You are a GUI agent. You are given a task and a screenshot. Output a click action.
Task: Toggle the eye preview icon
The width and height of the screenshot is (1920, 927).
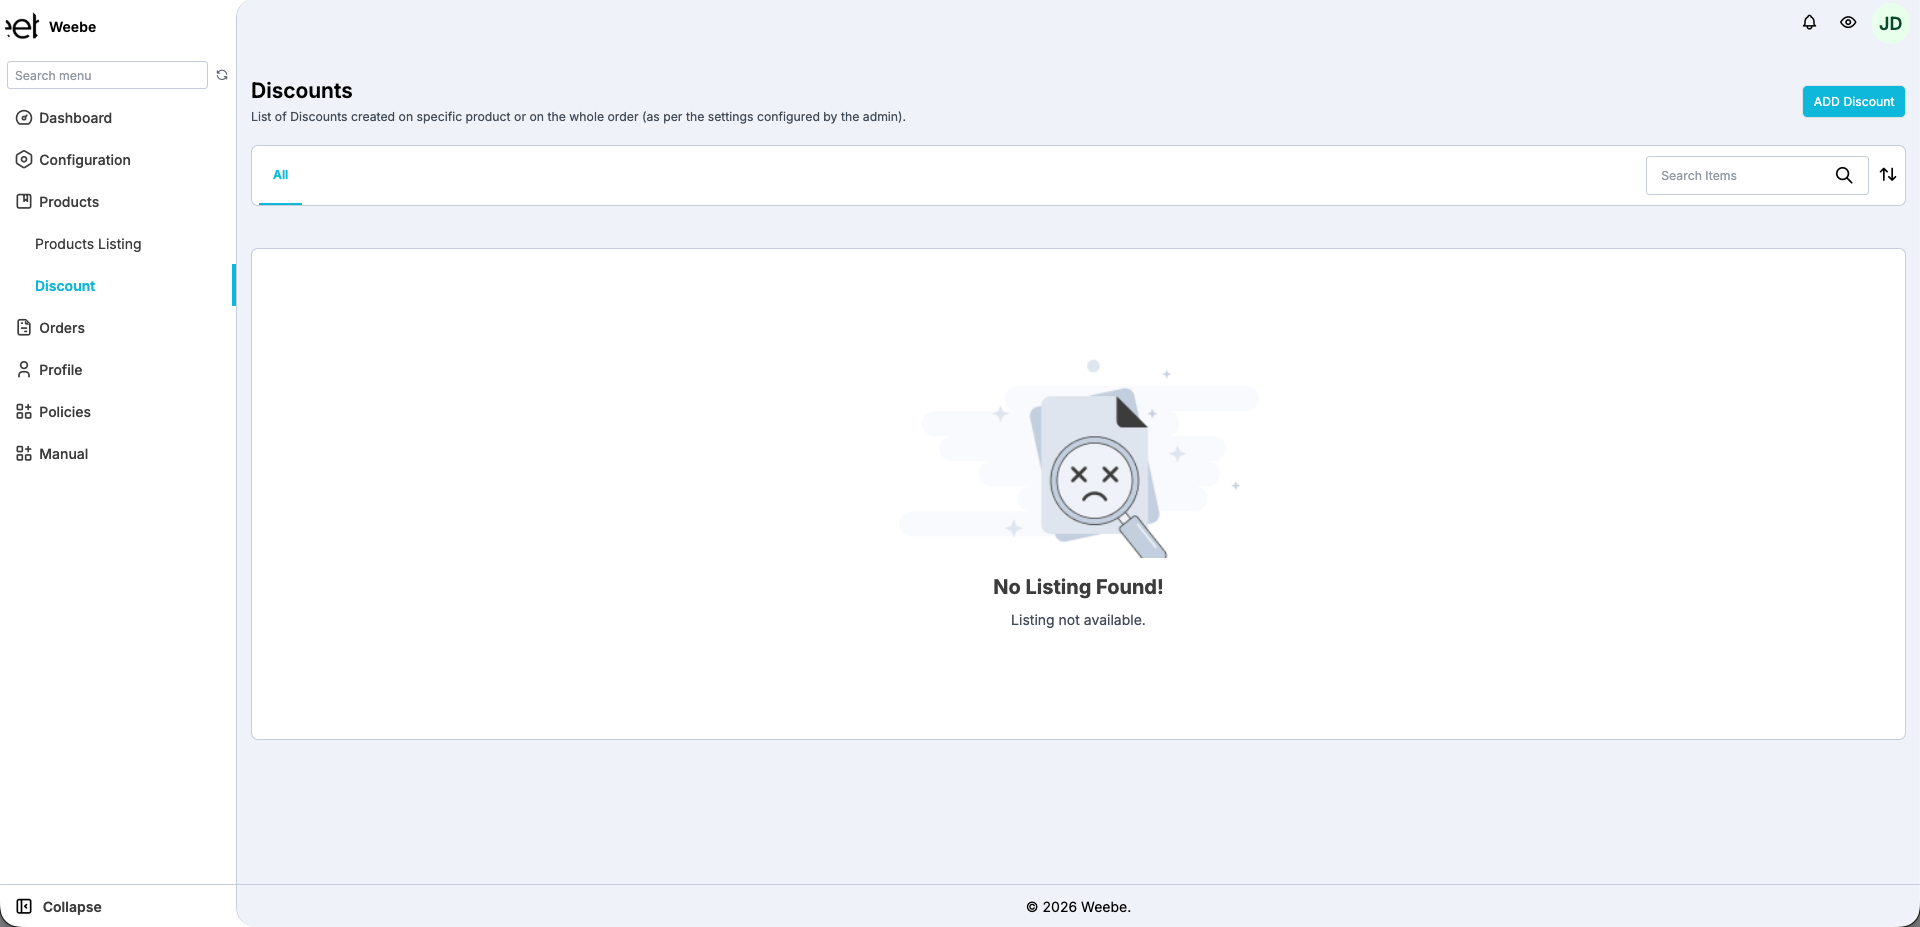[1848, 23]
